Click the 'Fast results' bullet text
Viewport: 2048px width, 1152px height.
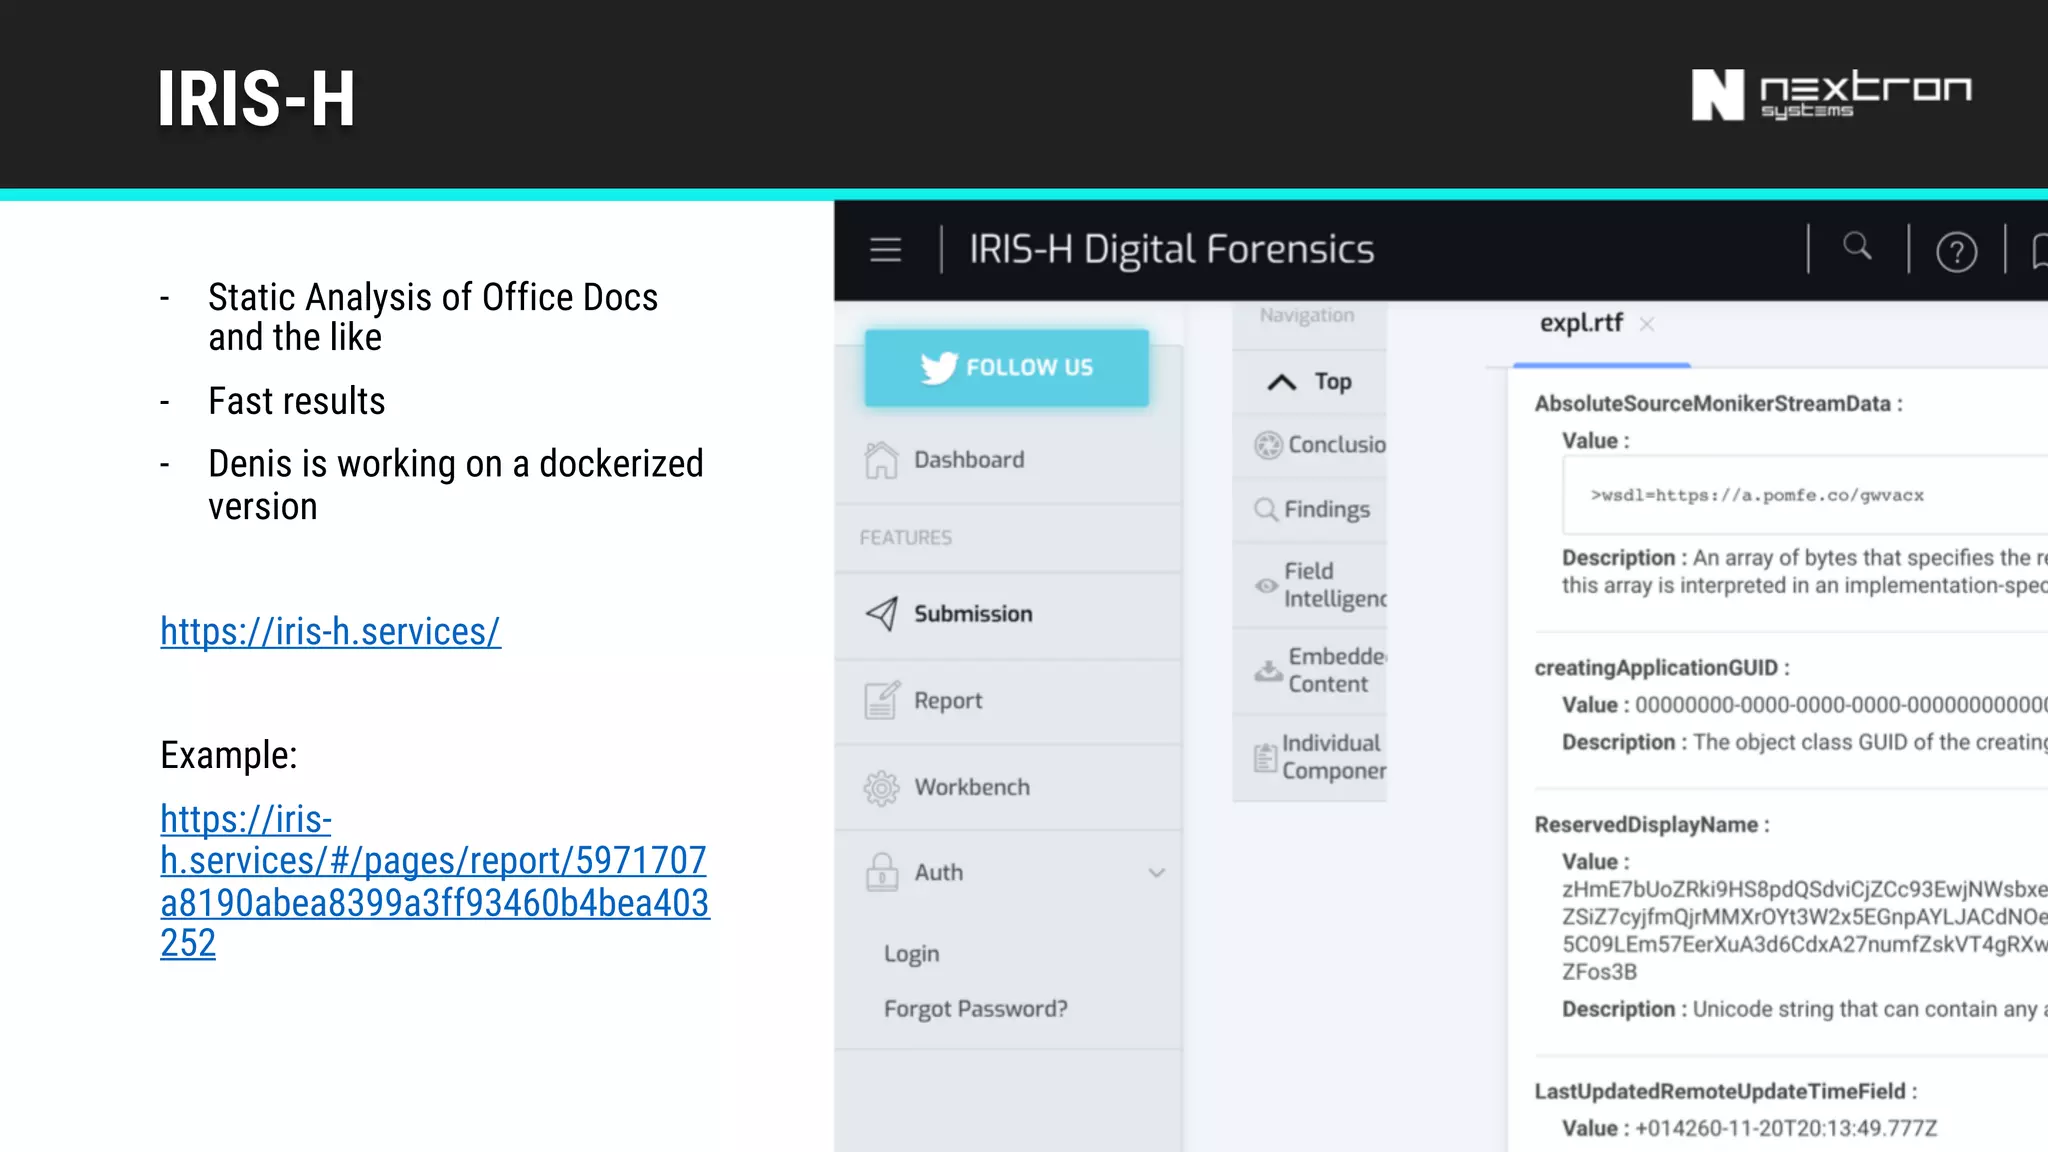coord(297,401)
